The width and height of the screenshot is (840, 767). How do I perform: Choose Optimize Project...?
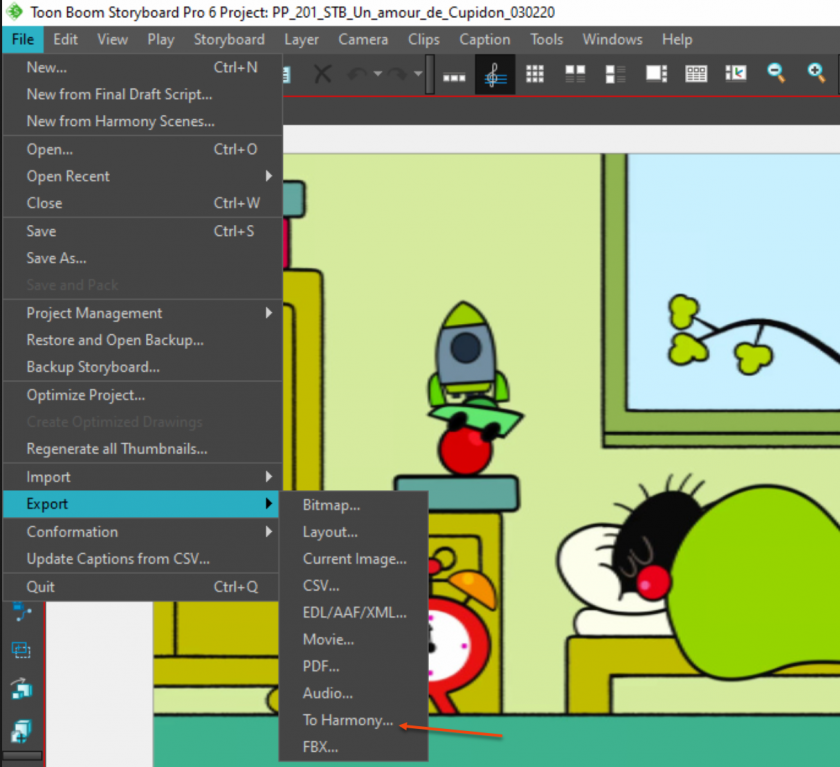pyautogui.click(x=142, y=395)
